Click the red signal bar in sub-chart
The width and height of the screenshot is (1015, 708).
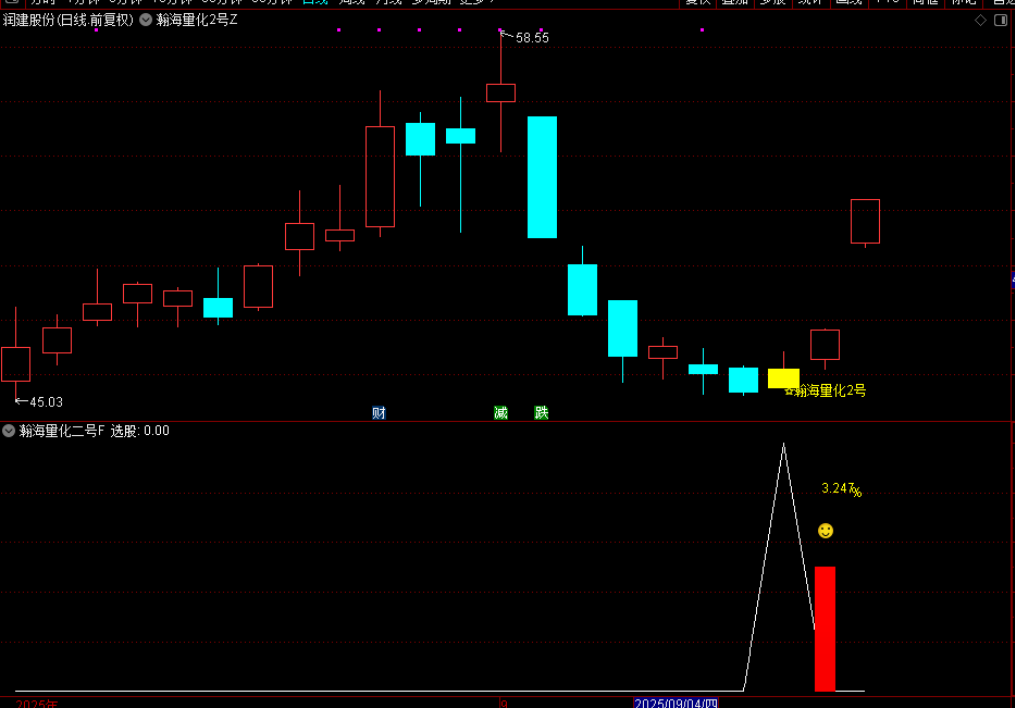click(x=825, y=628)
